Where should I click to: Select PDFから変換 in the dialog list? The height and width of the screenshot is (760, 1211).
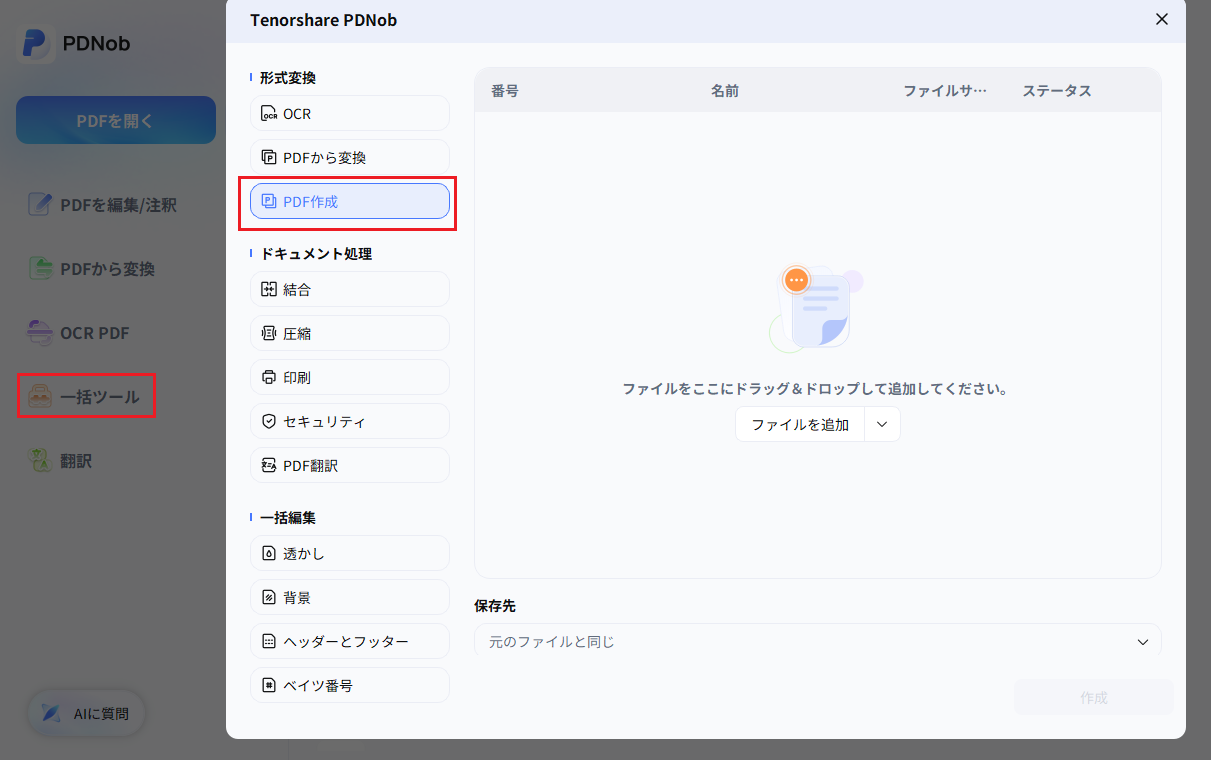[350, 158]
